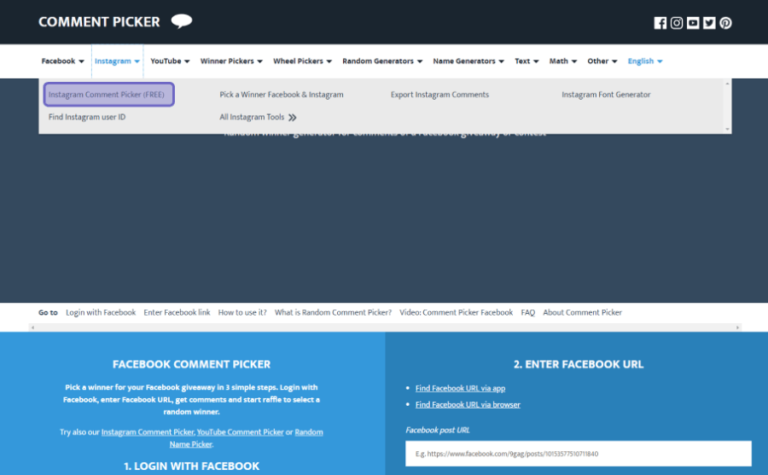Expand the YouTube navigation dropdown
This screenshot has height=475, width=768.
coord(170,61)
